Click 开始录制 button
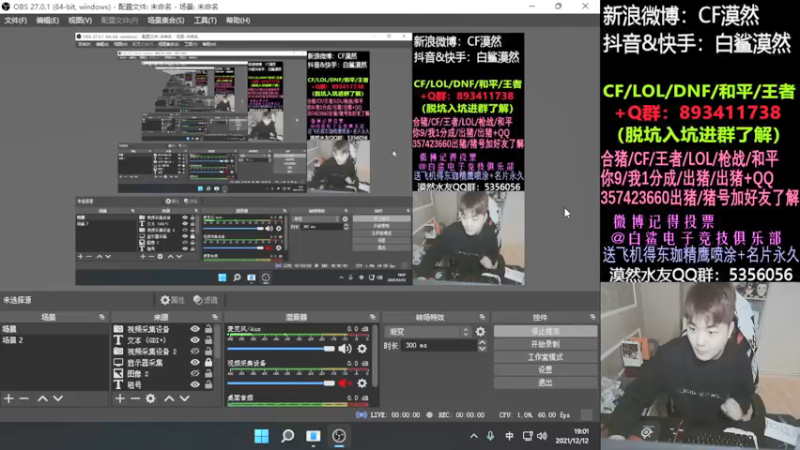This screenshot has height=450, width=800. tap(545, 344)
